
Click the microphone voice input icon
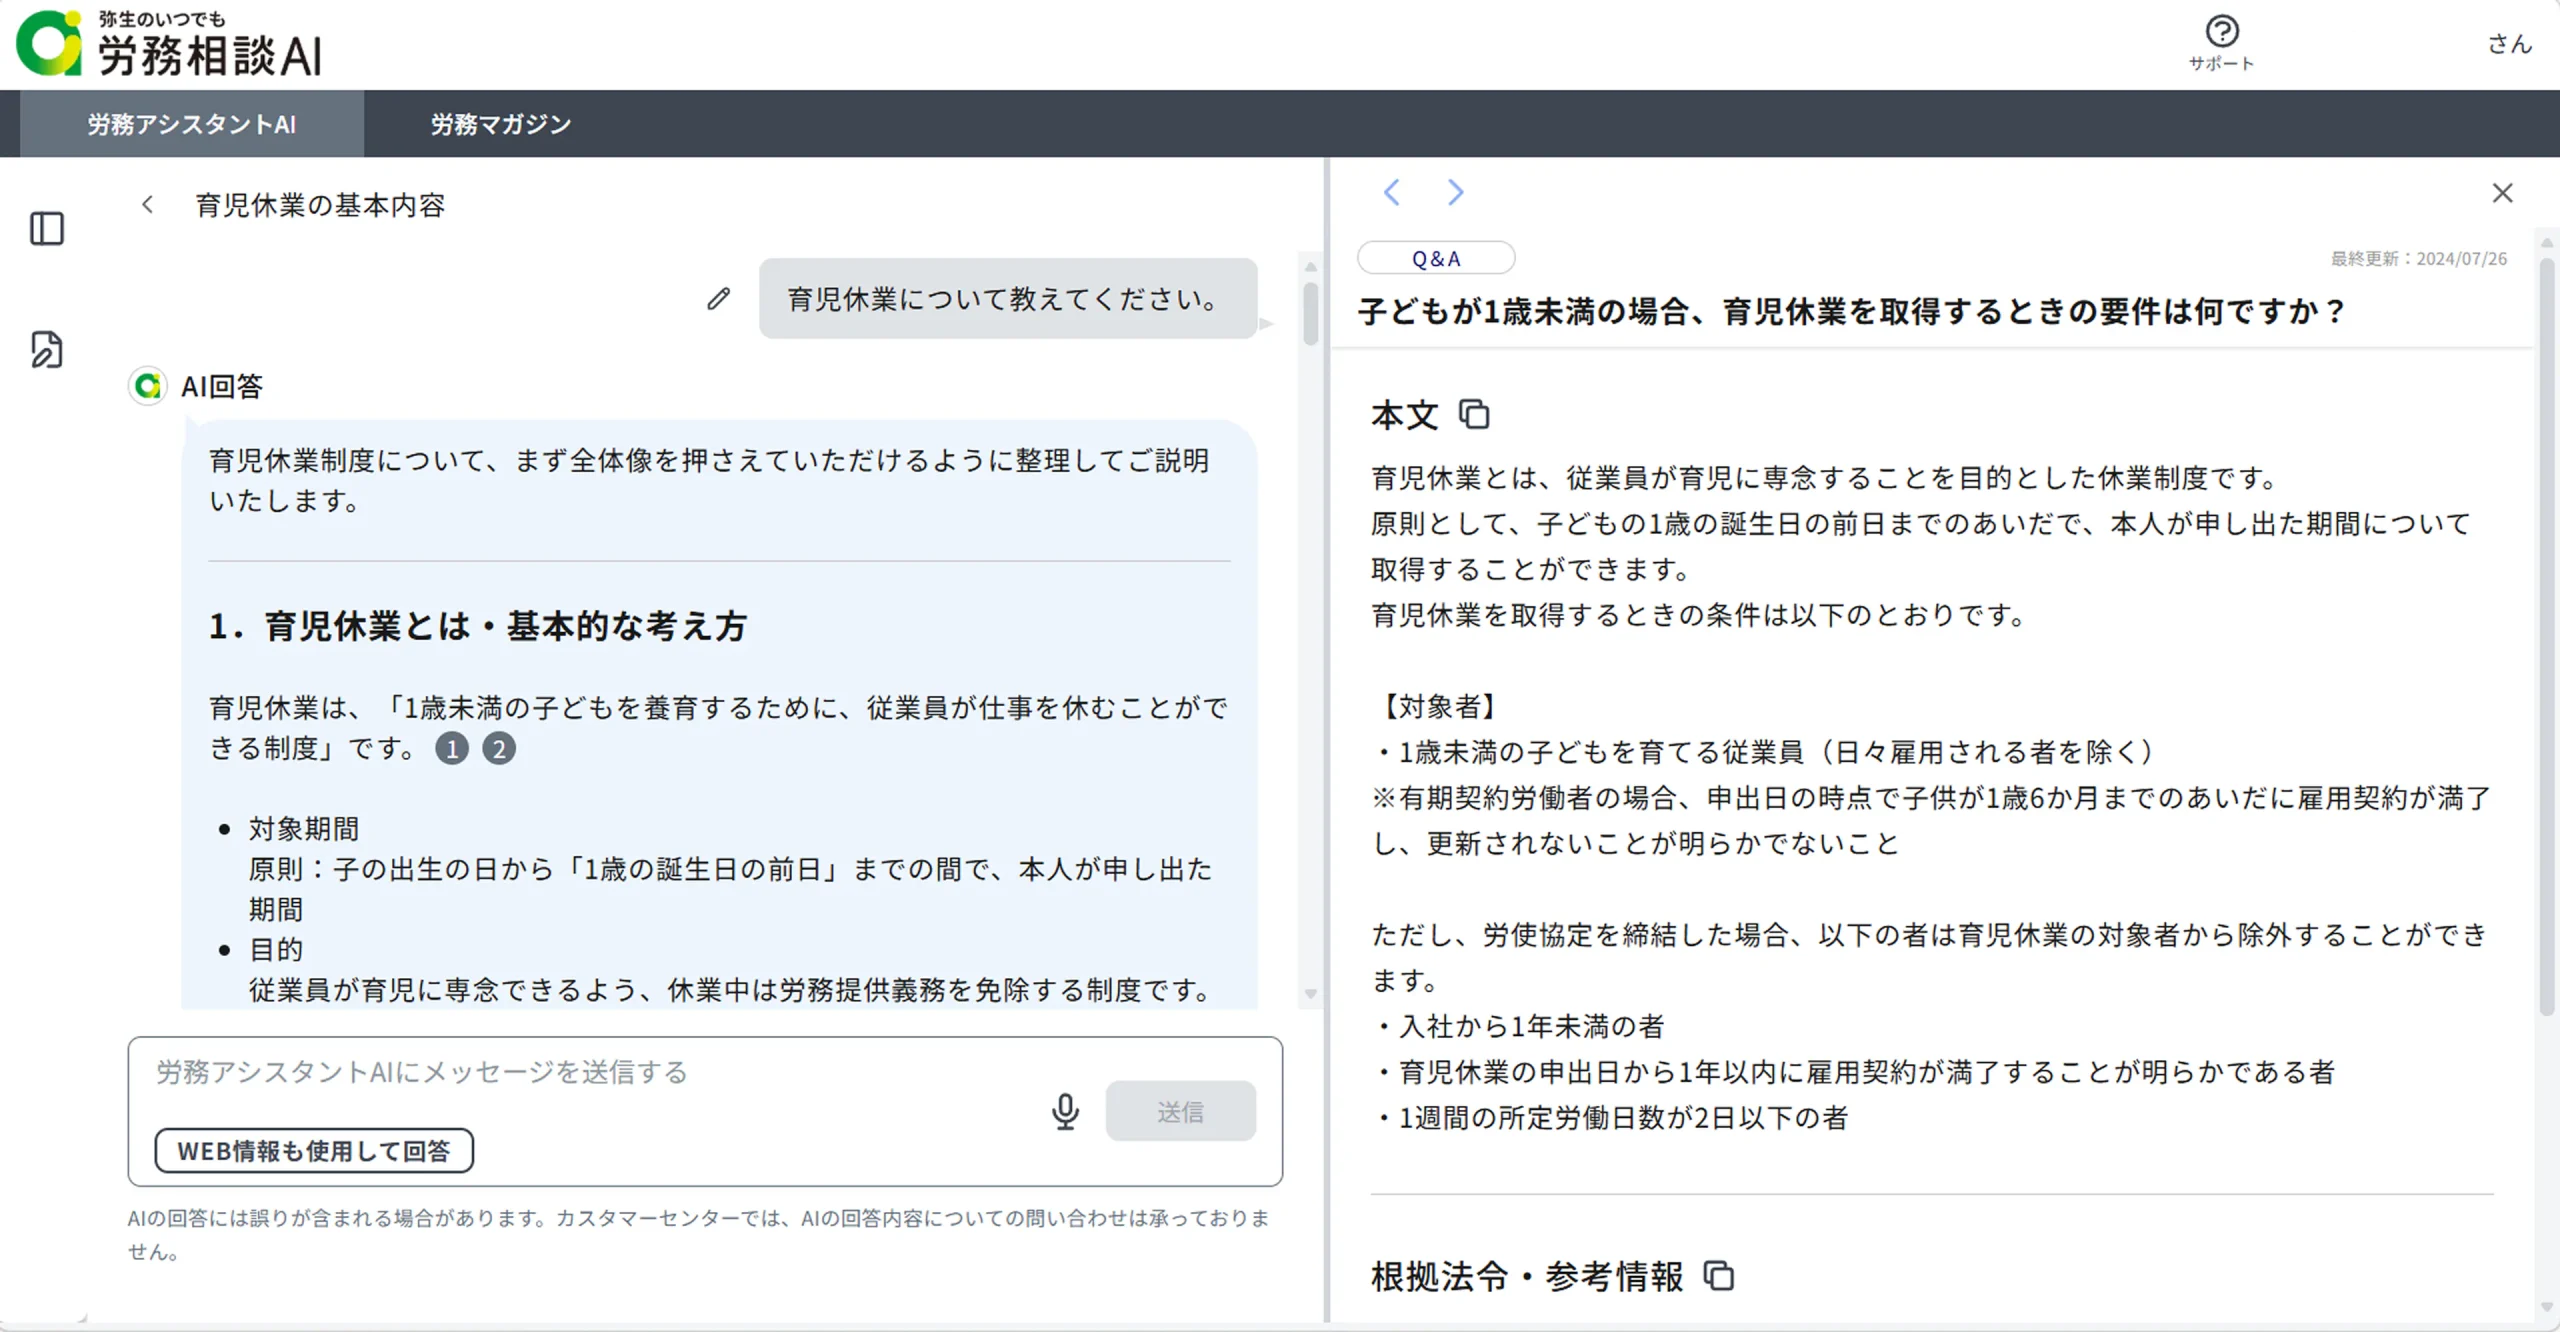[x=1065, y=1111]
